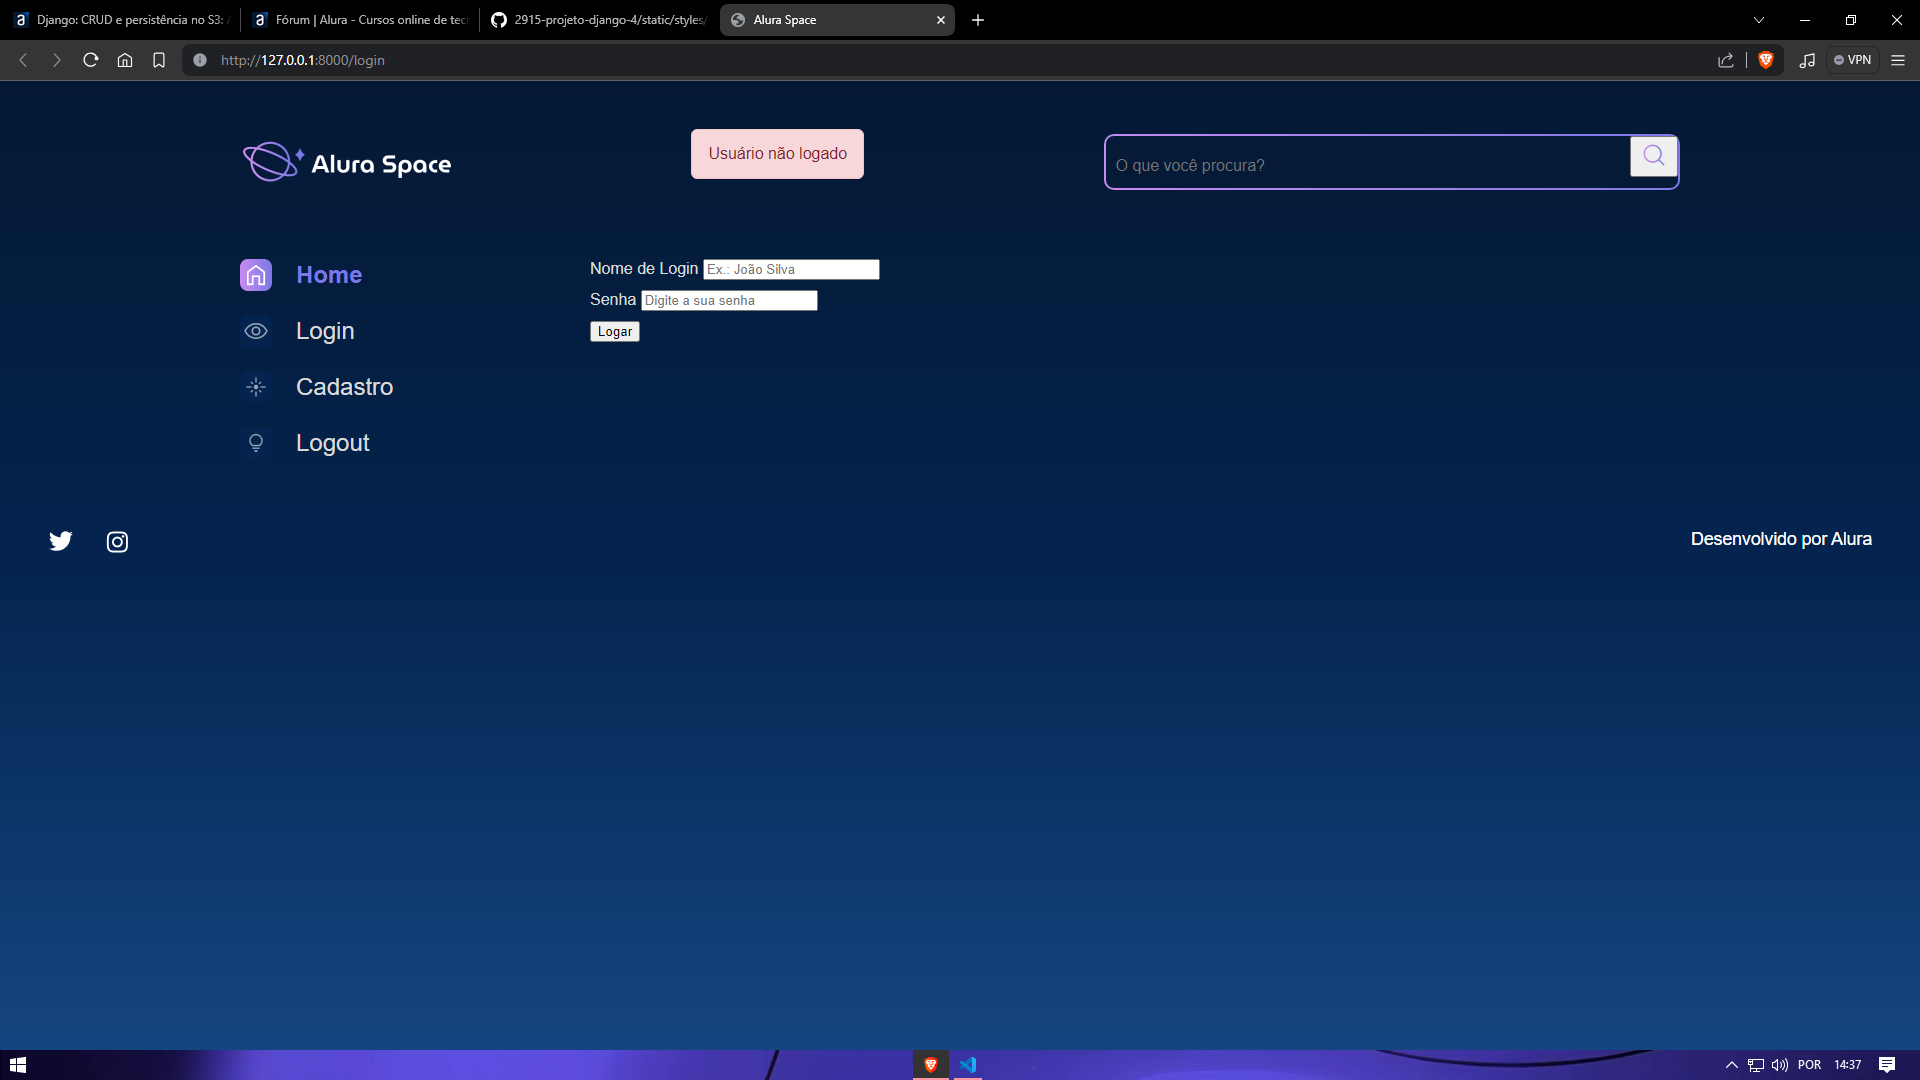Bookmark the page with bookmark icon
Viewport: 1920px width, 1080px height.
click(159, 60)
